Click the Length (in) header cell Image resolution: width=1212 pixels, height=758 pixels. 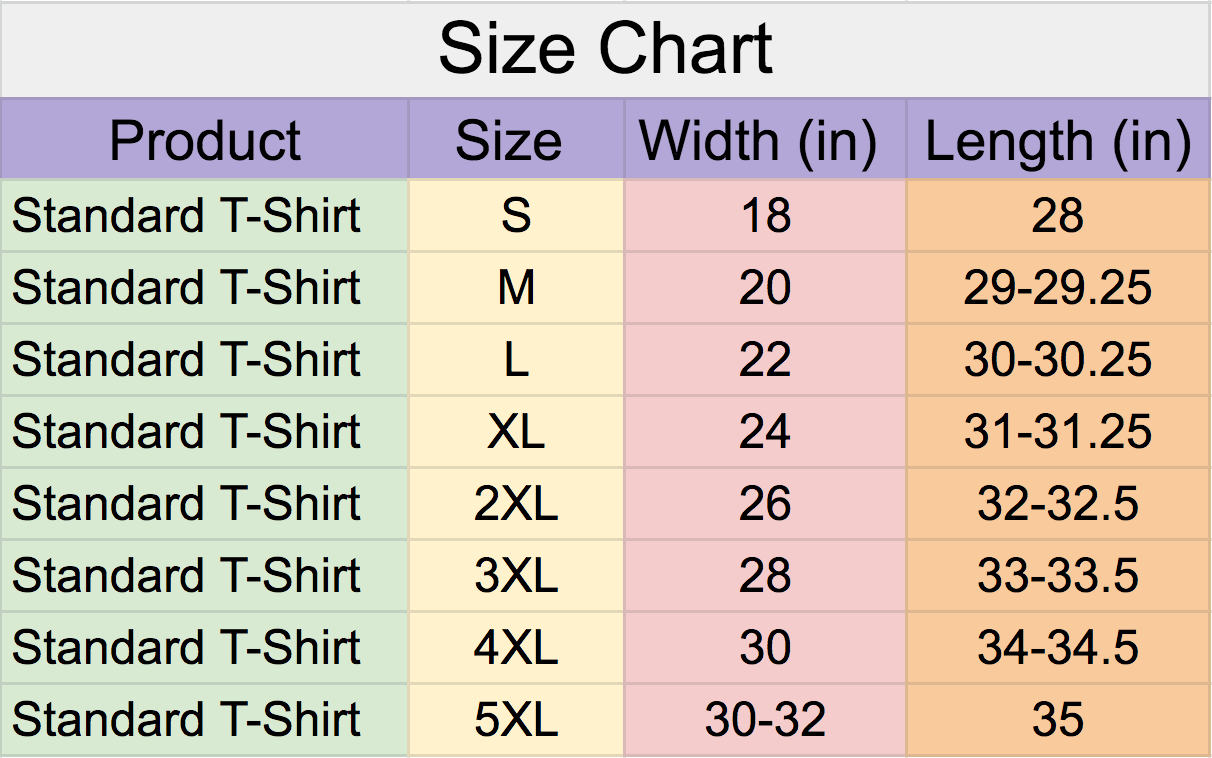1058,140
